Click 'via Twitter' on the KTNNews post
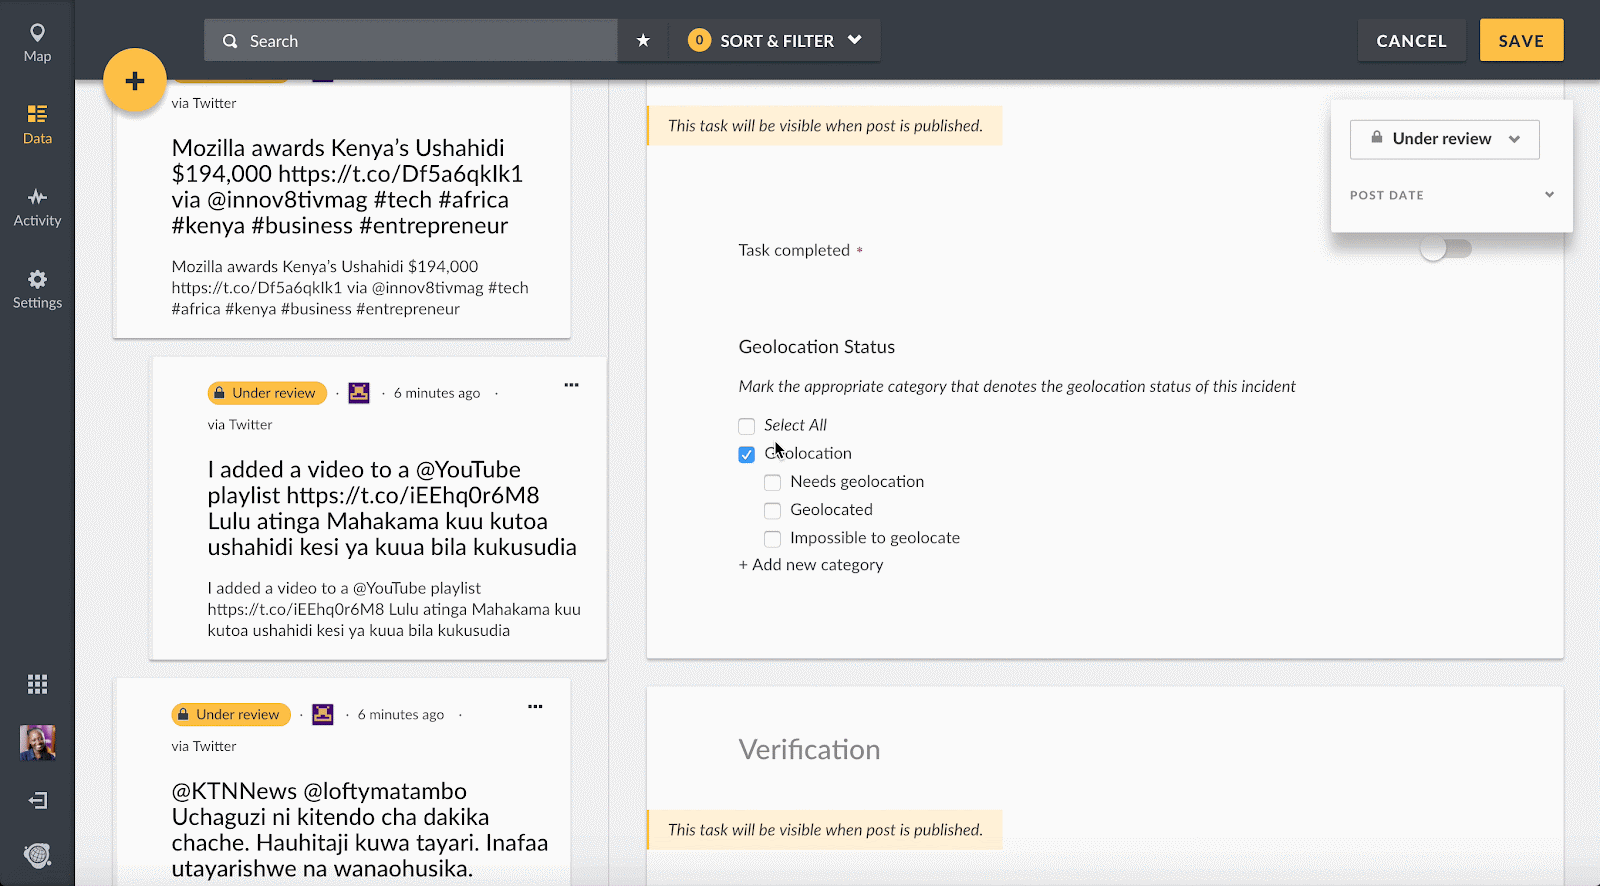The image size is (1600, 886). coord(204,746)
